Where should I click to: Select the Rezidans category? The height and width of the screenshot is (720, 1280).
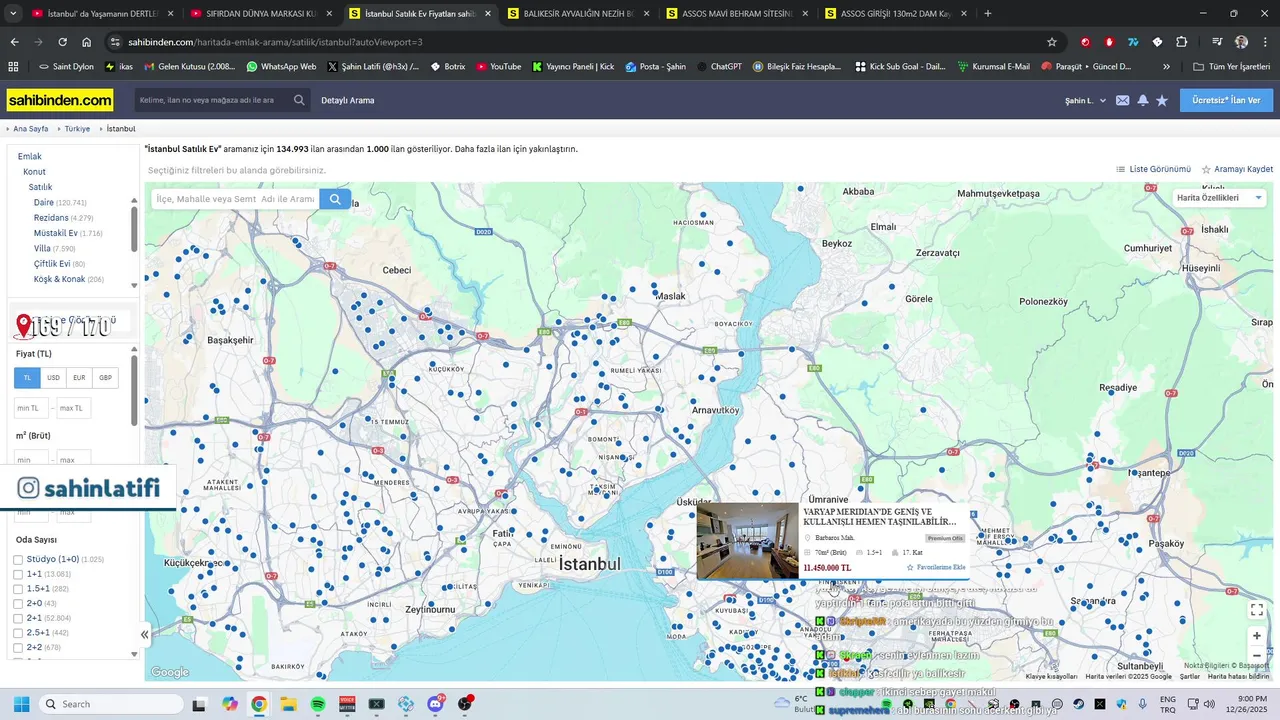[x=51, y=218]
